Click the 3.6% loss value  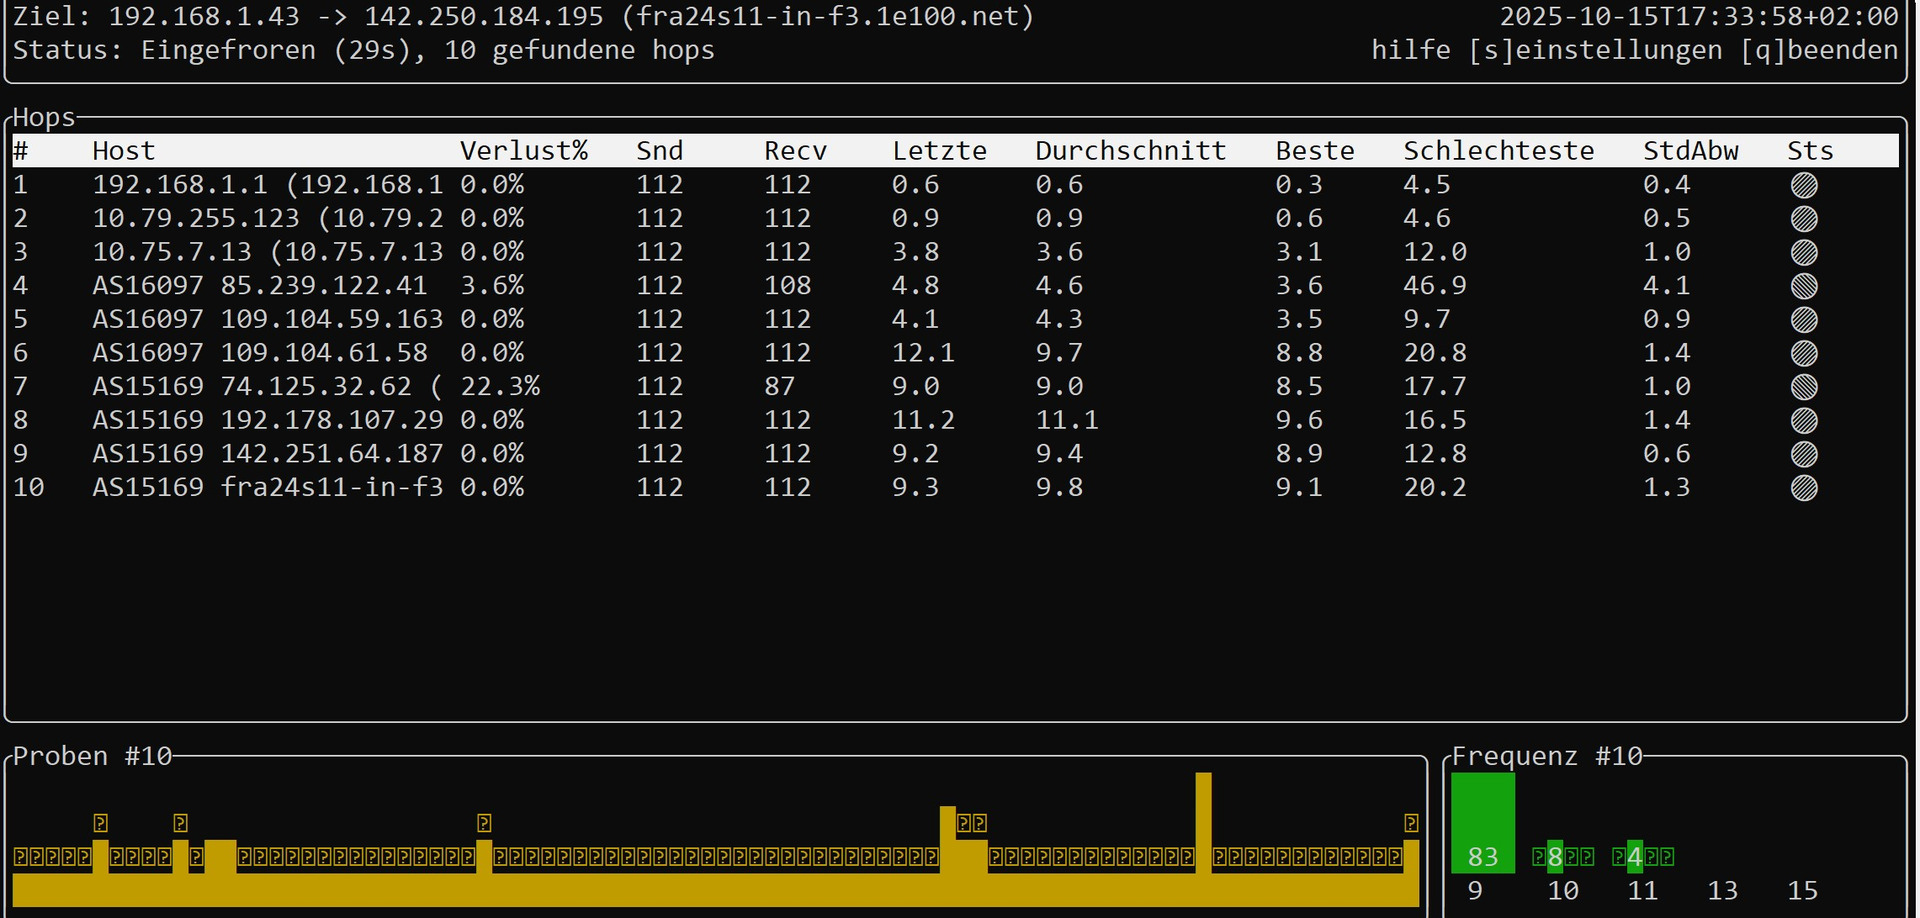pyautogui.click(x=492, y=286)
